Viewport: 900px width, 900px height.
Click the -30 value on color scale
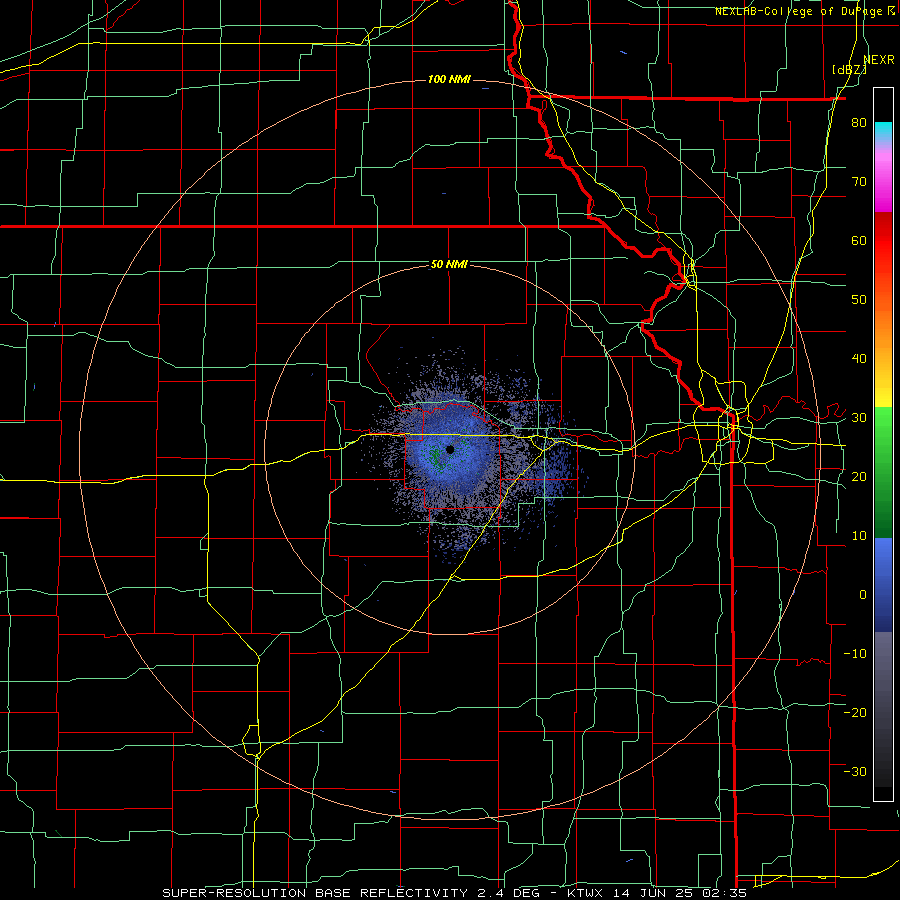click(x=855, y=771)
